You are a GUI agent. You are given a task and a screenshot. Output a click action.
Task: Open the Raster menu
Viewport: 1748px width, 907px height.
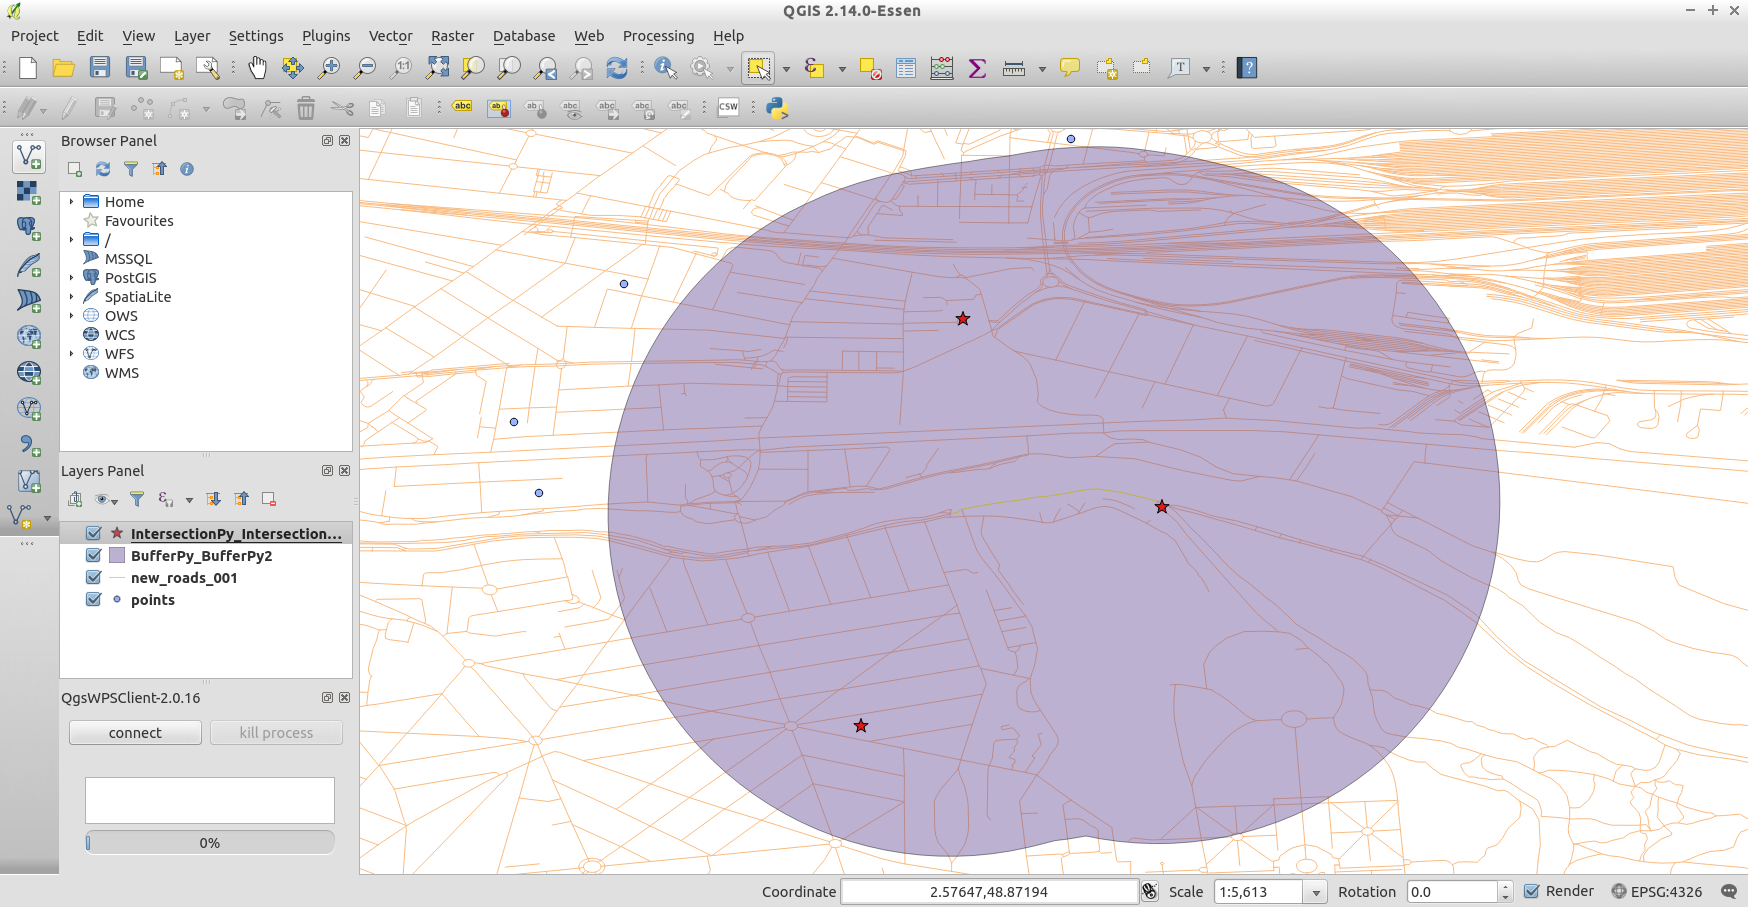tap(453, 36)
